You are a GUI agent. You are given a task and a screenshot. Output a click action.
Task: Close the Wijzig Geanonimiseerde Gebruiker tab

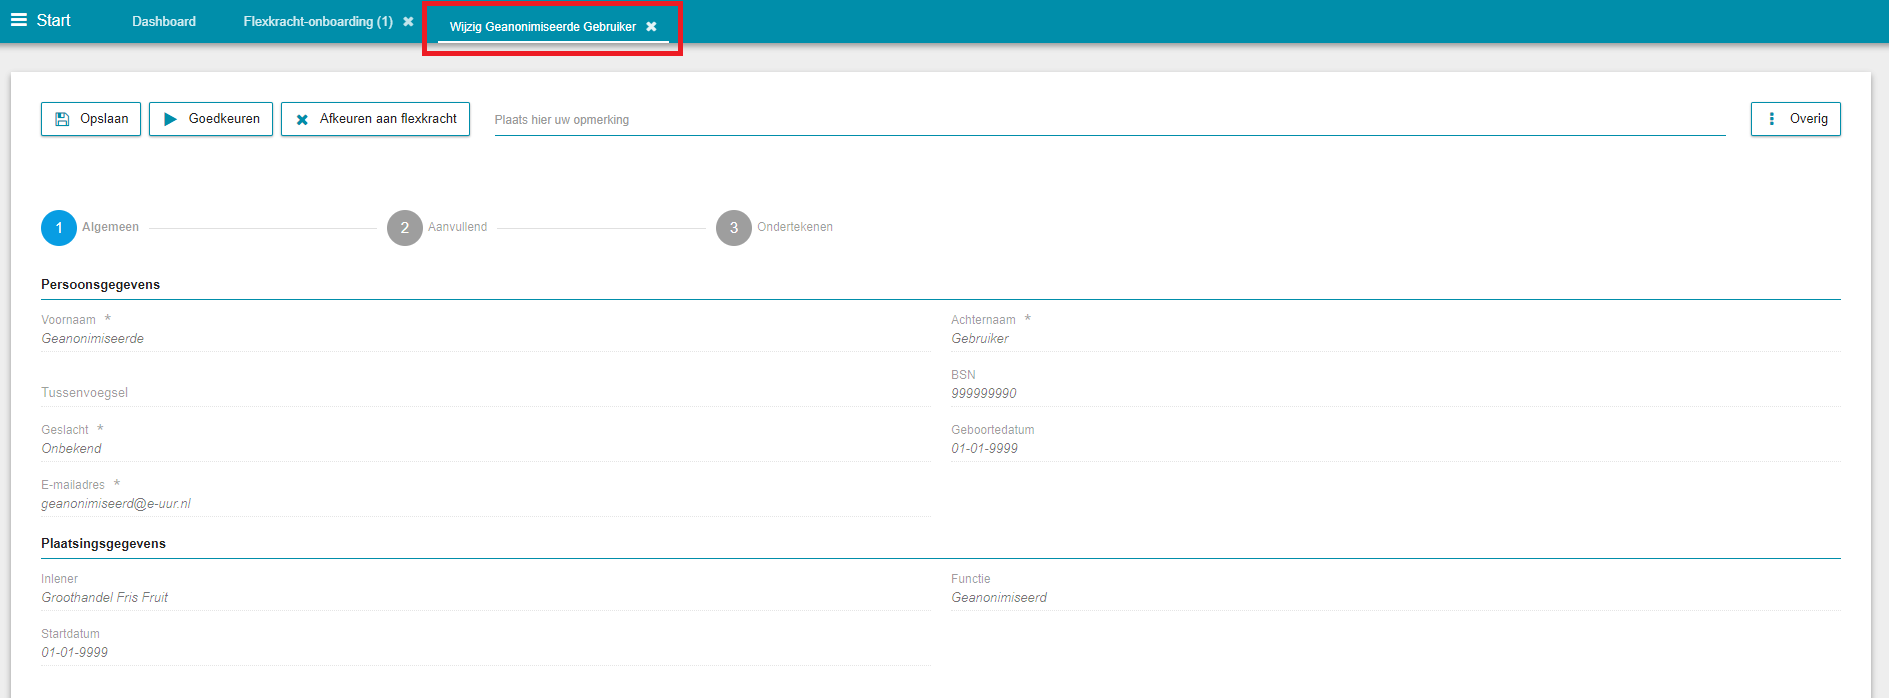coord(651,27)
